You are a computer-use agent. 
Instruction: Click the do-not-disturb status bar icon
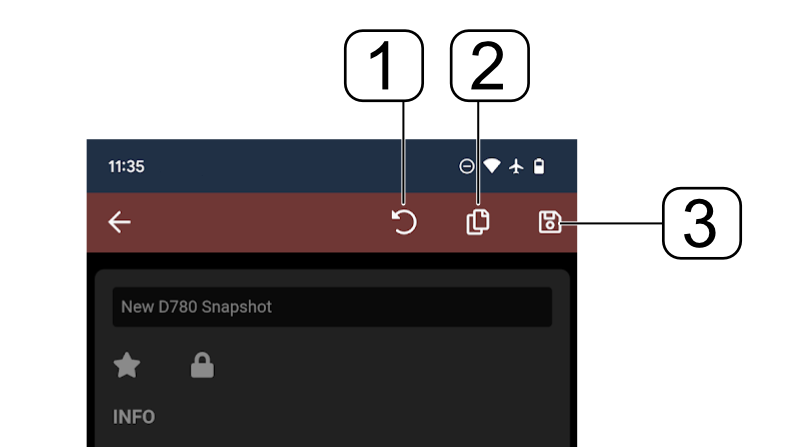coord(466,166)
